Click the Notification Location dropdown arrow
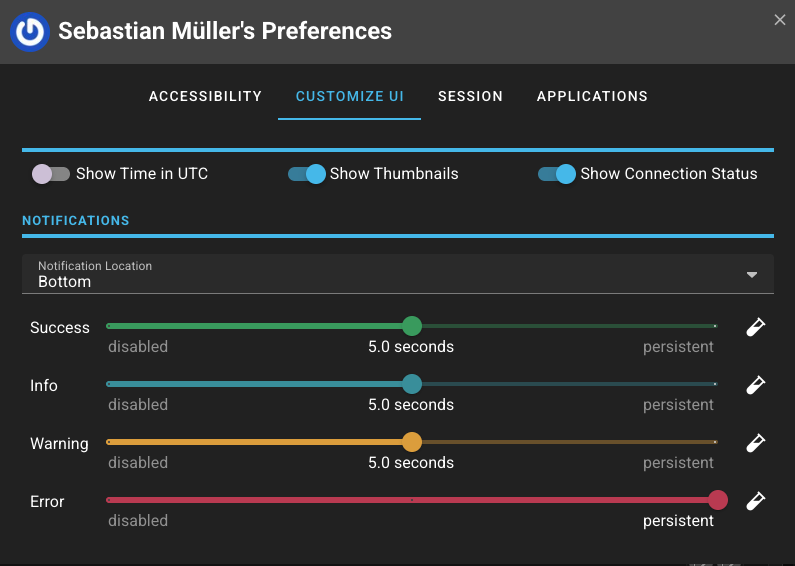This screenshot has width=795, height=566. pyautogui.click(x=752, y=275)
